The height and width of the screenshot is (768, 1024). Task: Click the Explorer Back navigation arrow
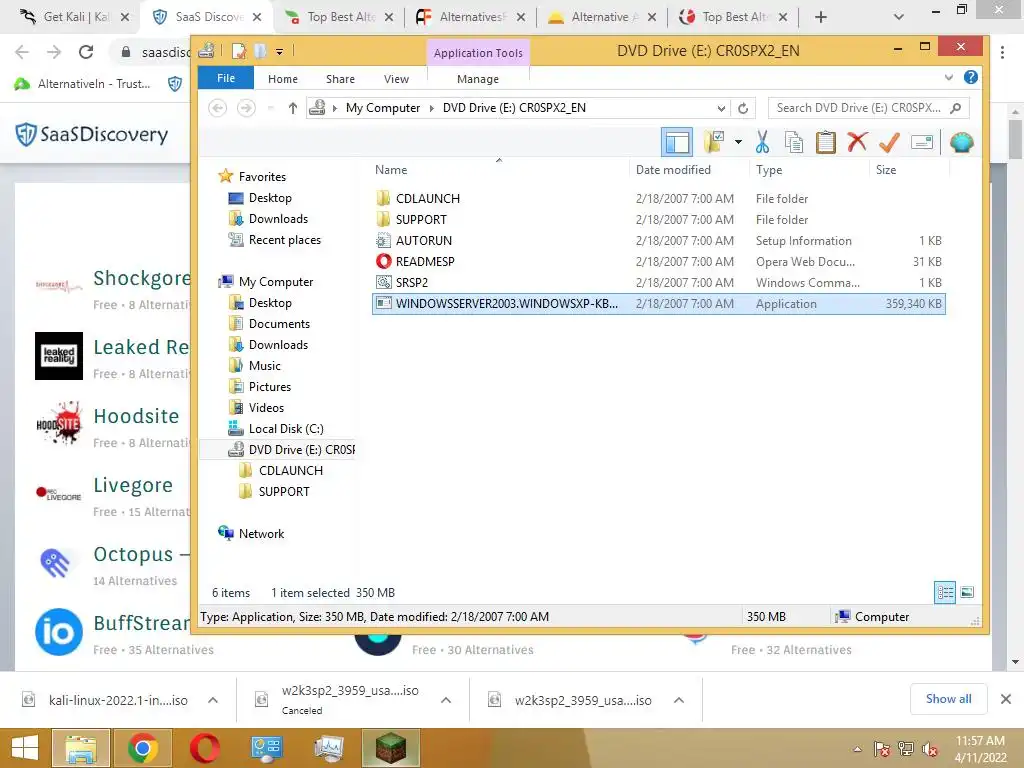point(217,108)
